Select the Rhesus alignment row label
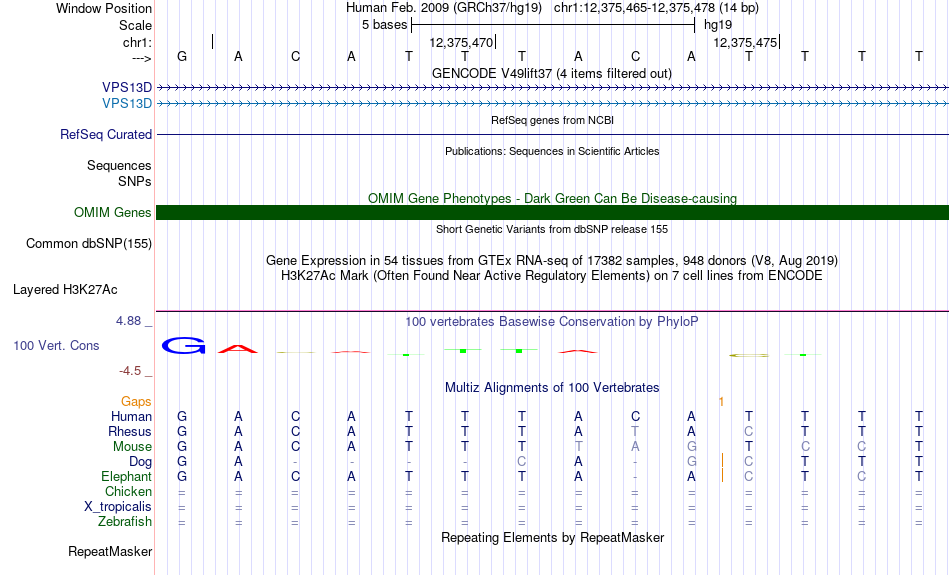The width and height of the screenshot is (950, 575). [x=130, y=431]
